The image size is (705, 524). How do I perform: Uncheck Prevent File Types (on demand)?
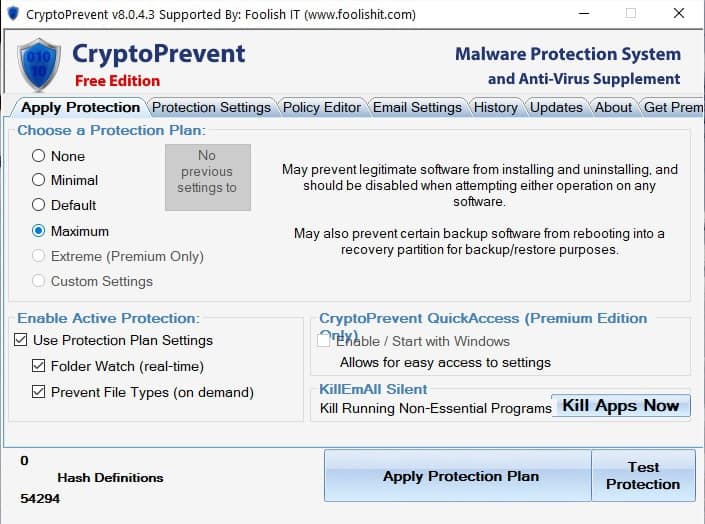(39, 392)
